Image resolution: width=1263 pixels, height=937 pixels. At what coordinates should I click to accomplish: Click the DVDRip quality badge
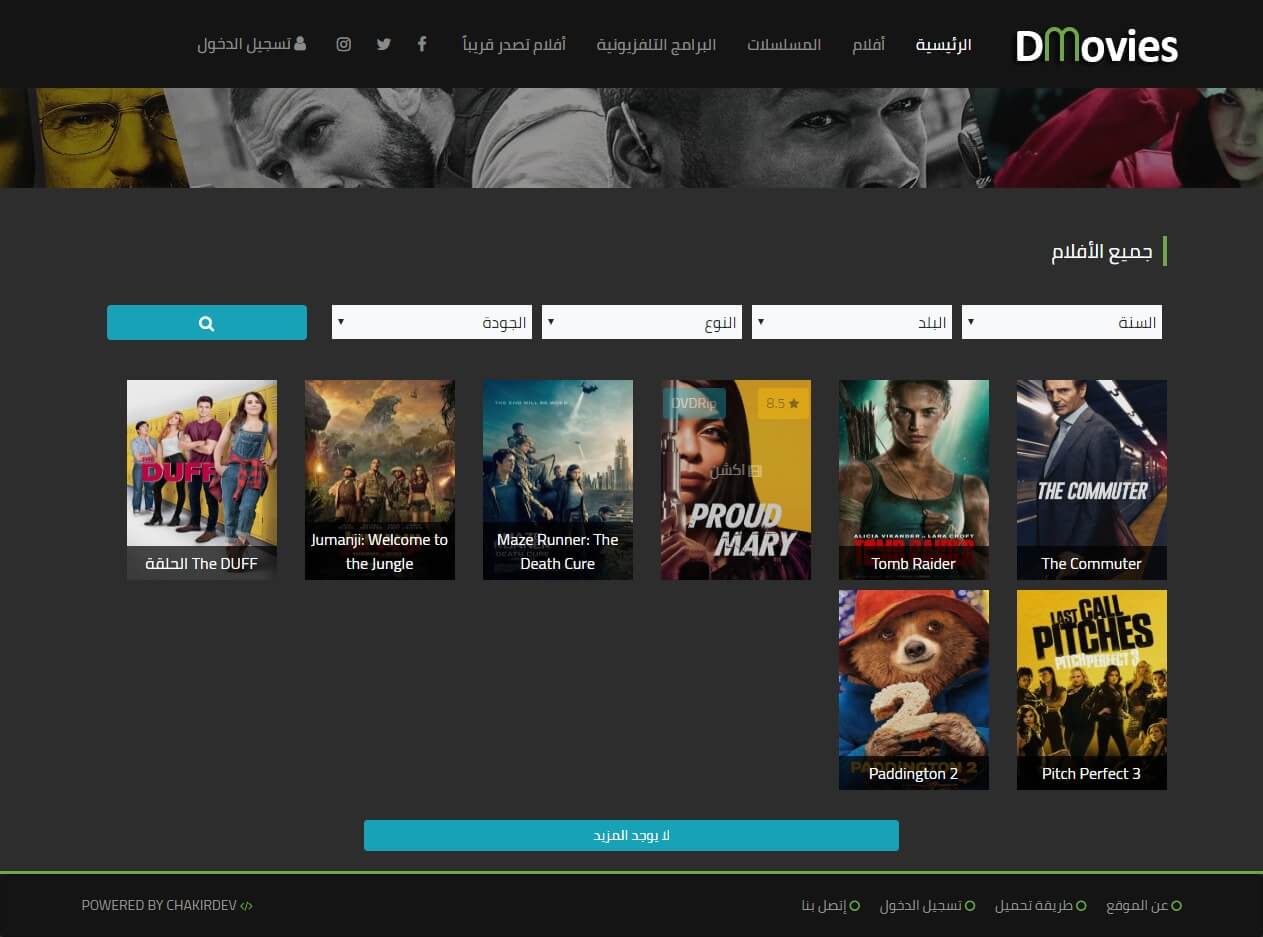tap(693, 404)
